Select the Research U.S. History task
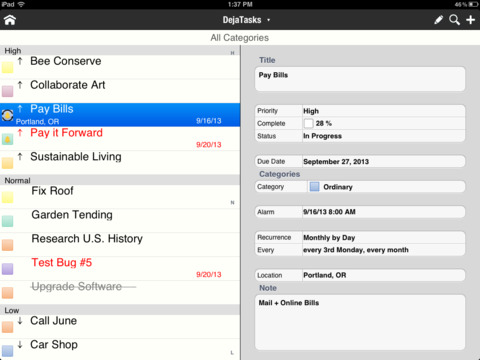Image resolution: width=480 pixels, height=360 pixels. [x=120, y=245]
